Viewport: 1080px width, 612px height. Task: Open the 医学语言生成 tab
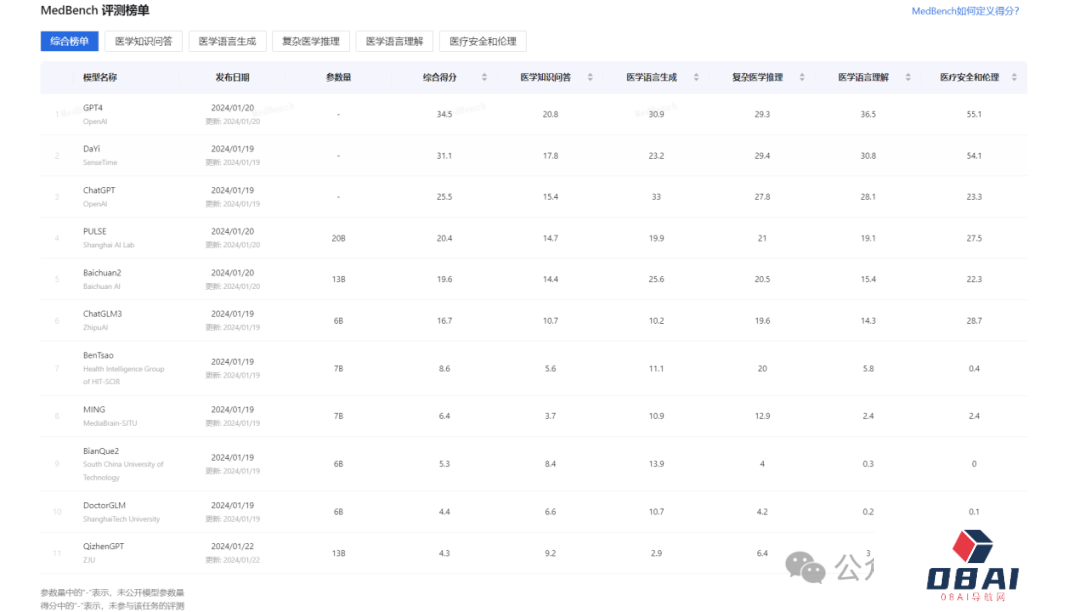click(x=227, y=41)
